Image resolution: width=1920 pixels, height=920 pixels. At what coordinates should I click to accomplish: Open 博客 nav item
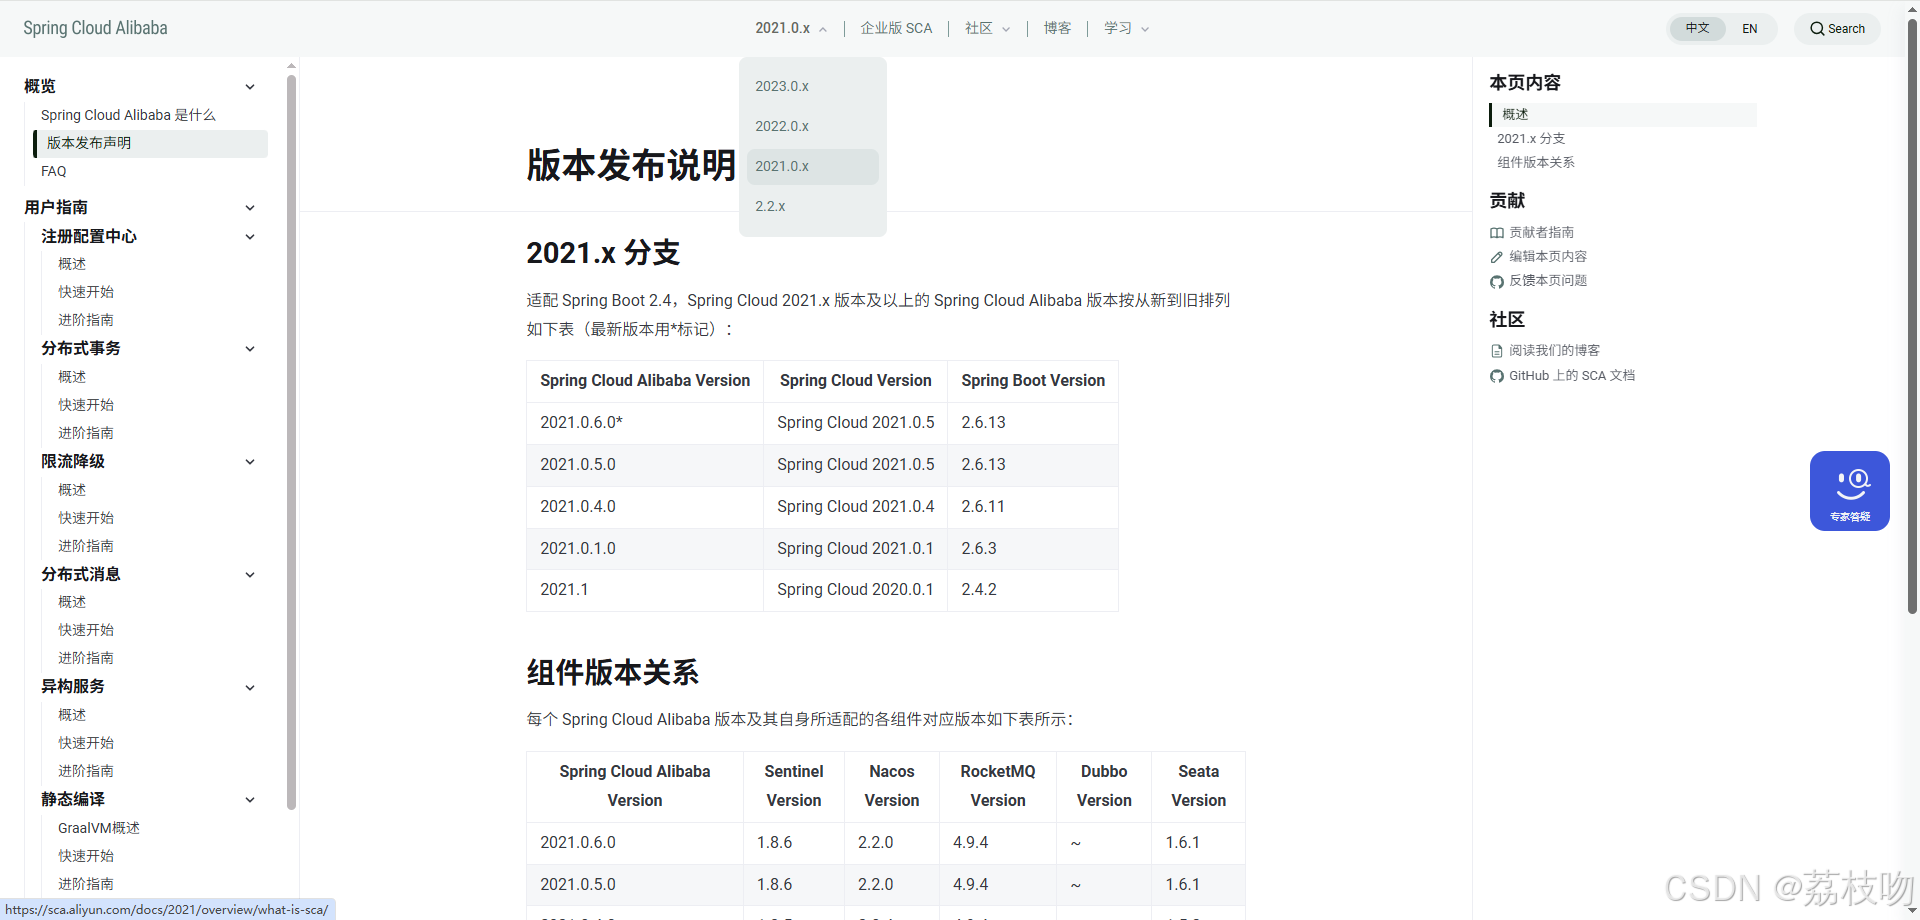(x=1057, y=28)
